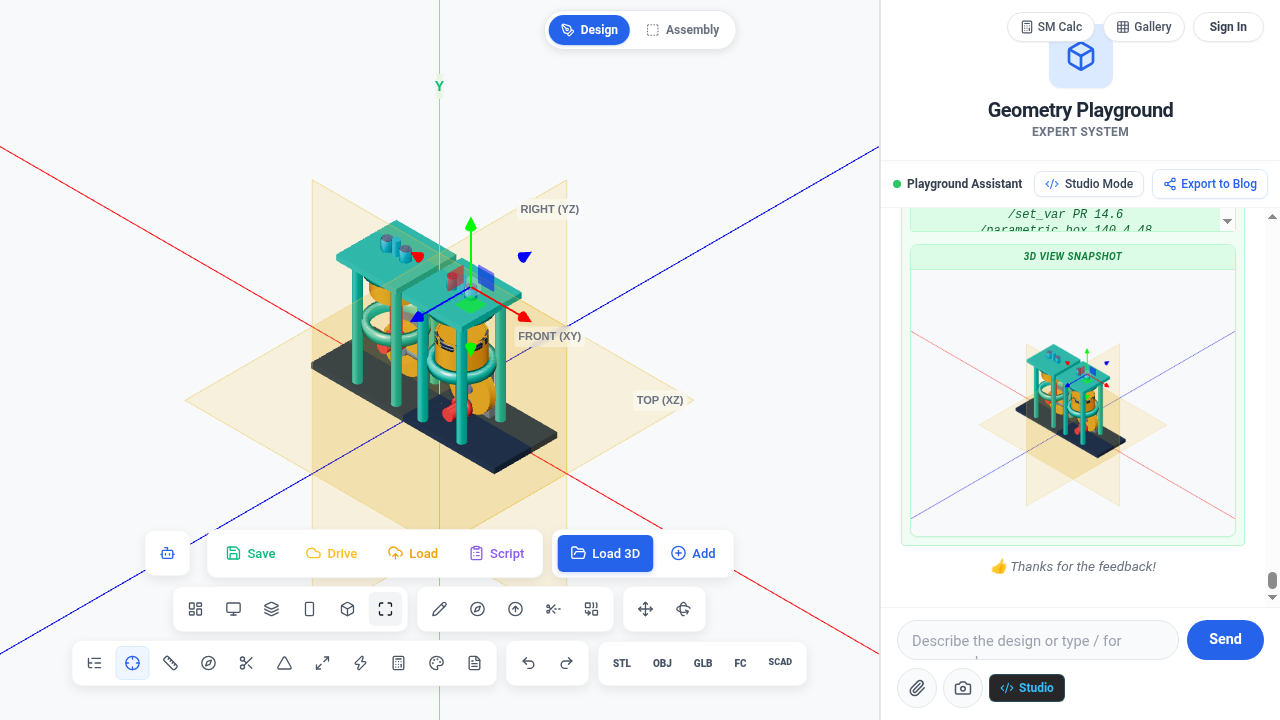Click the circled up-arrow icon
1280x720 pixels.
516,609
